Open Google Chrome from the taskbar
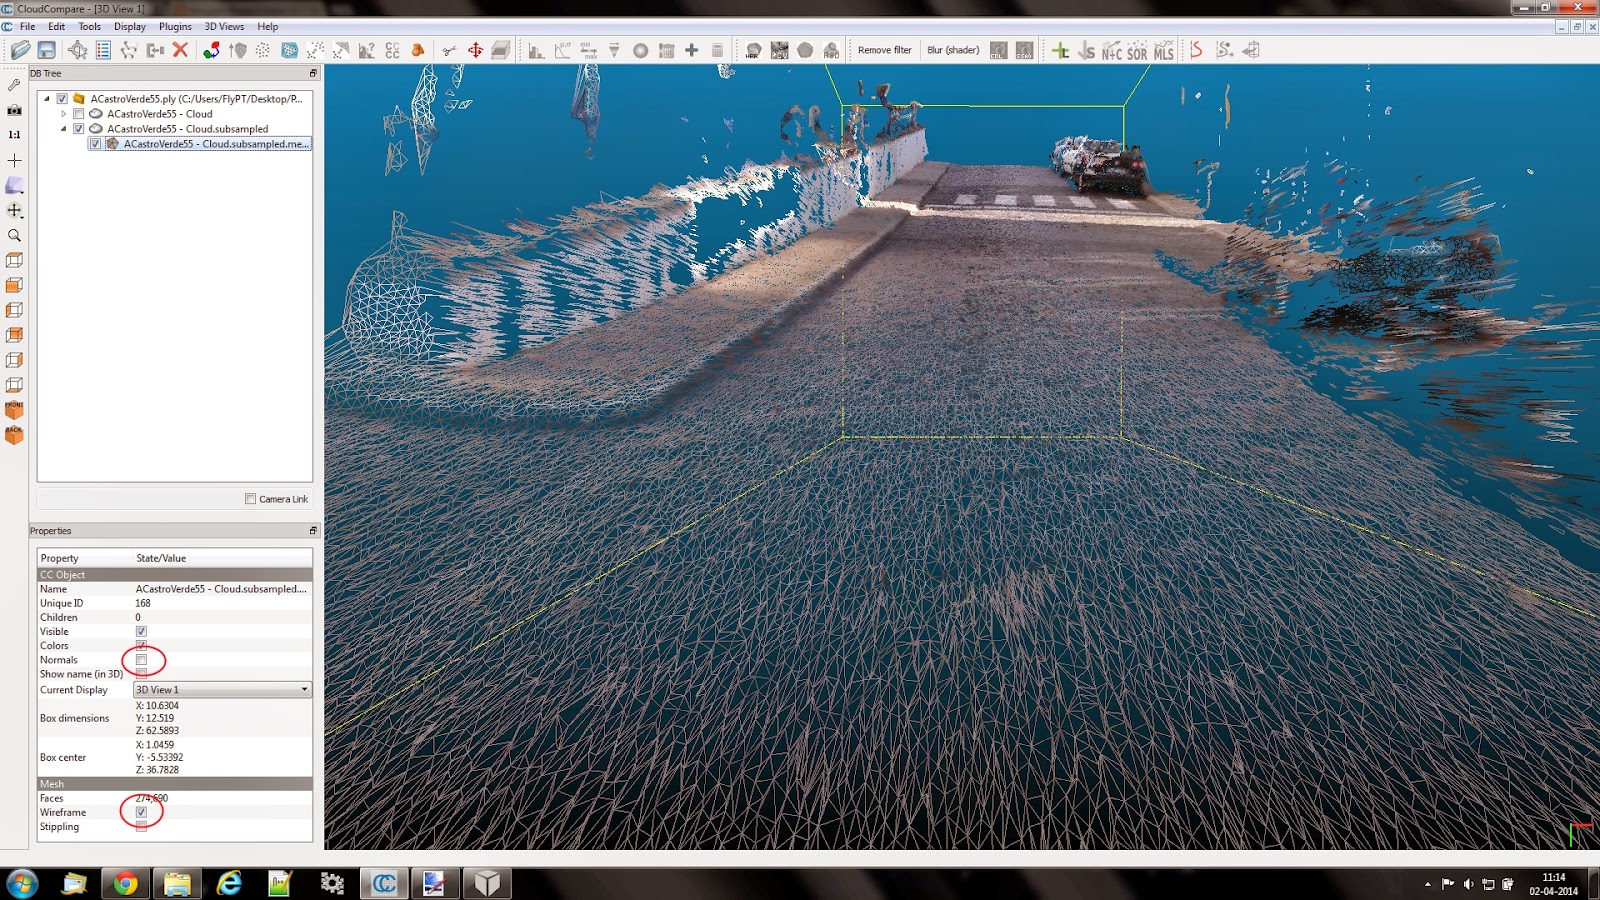This screenshot has width=1600, height=900. click(x=125, y=883)
